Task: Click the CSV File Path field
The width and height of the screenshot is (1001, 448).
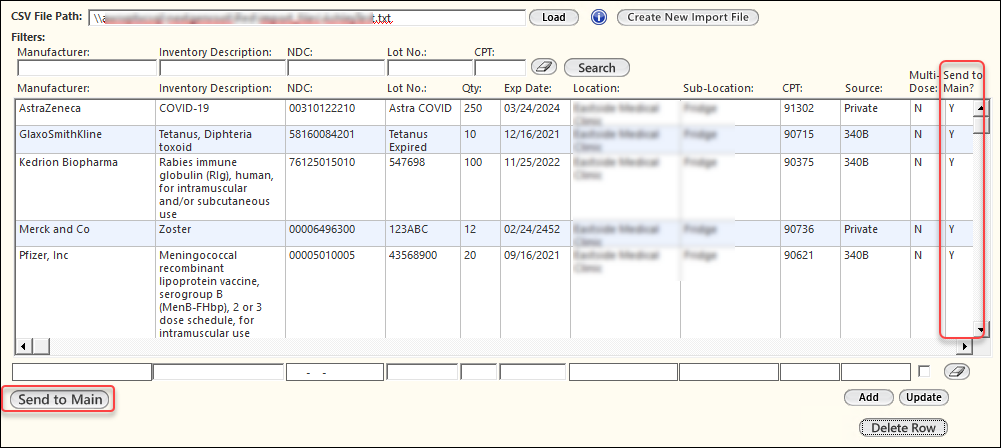Action: pyautogui.click(x=307, y=17)
